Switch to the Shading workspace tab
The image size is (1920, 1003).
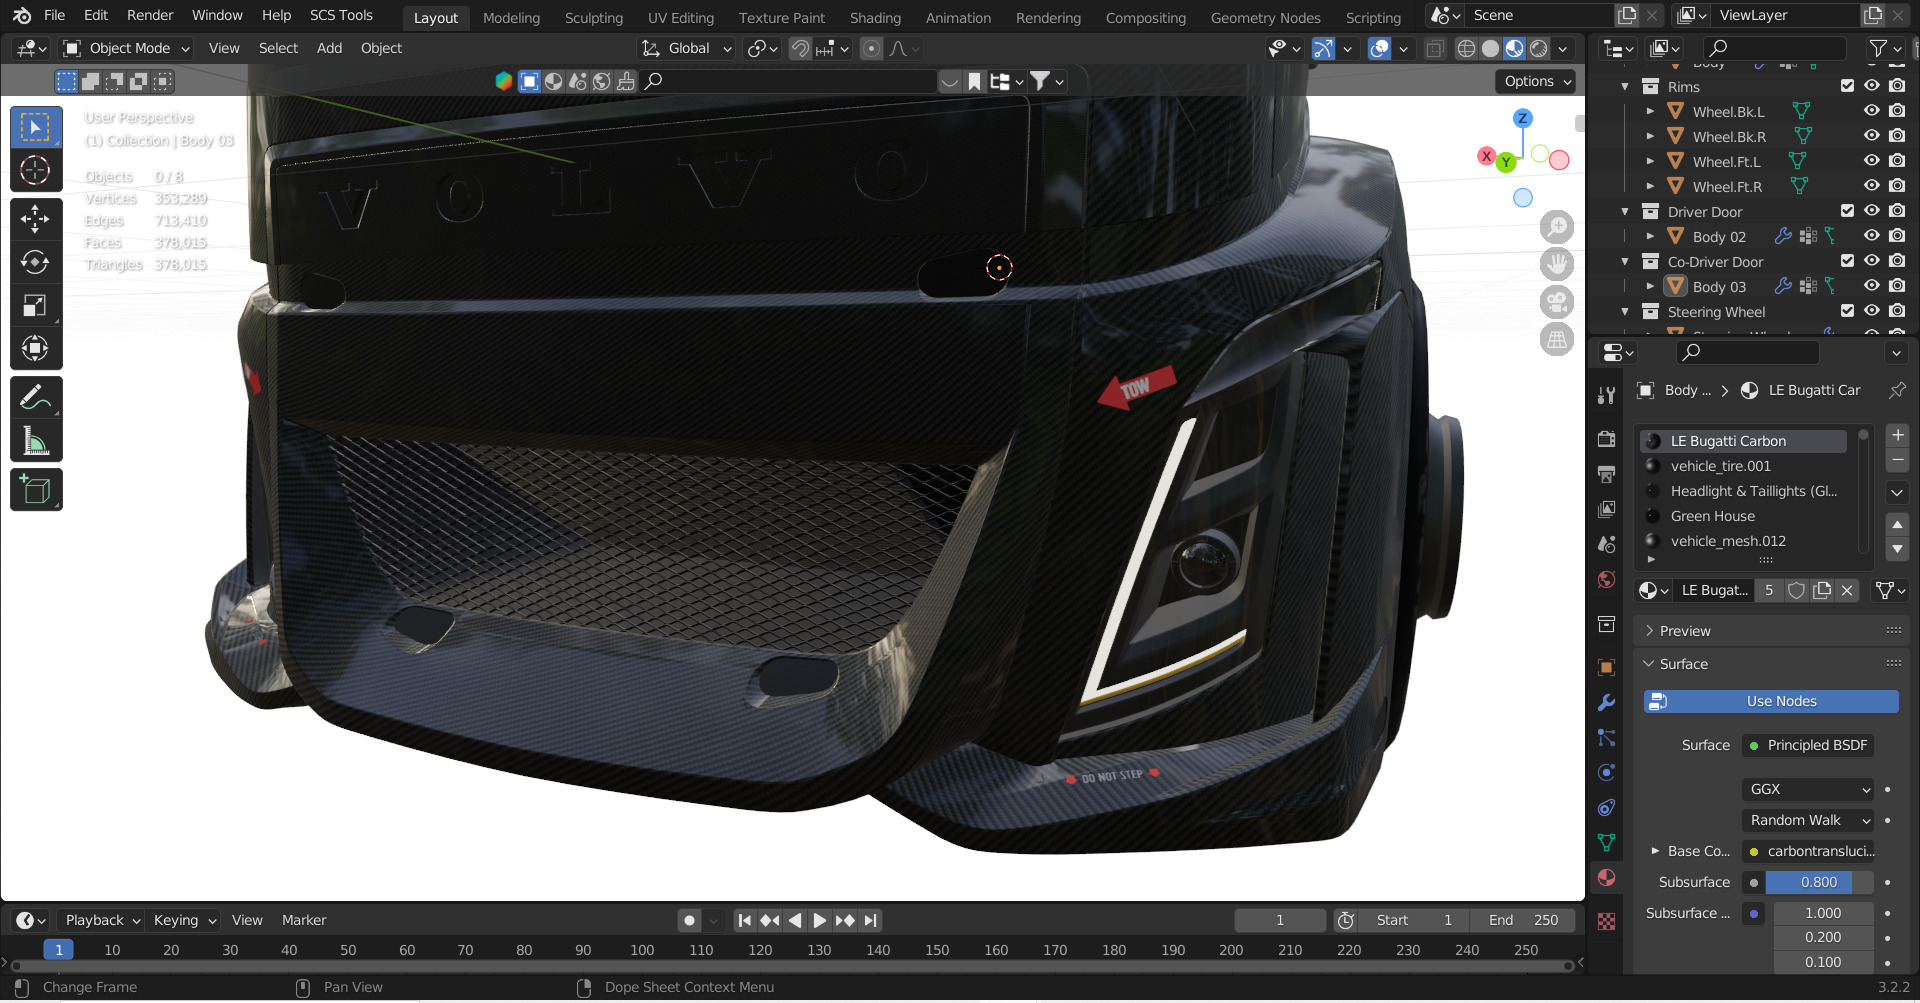pos(875,18)
